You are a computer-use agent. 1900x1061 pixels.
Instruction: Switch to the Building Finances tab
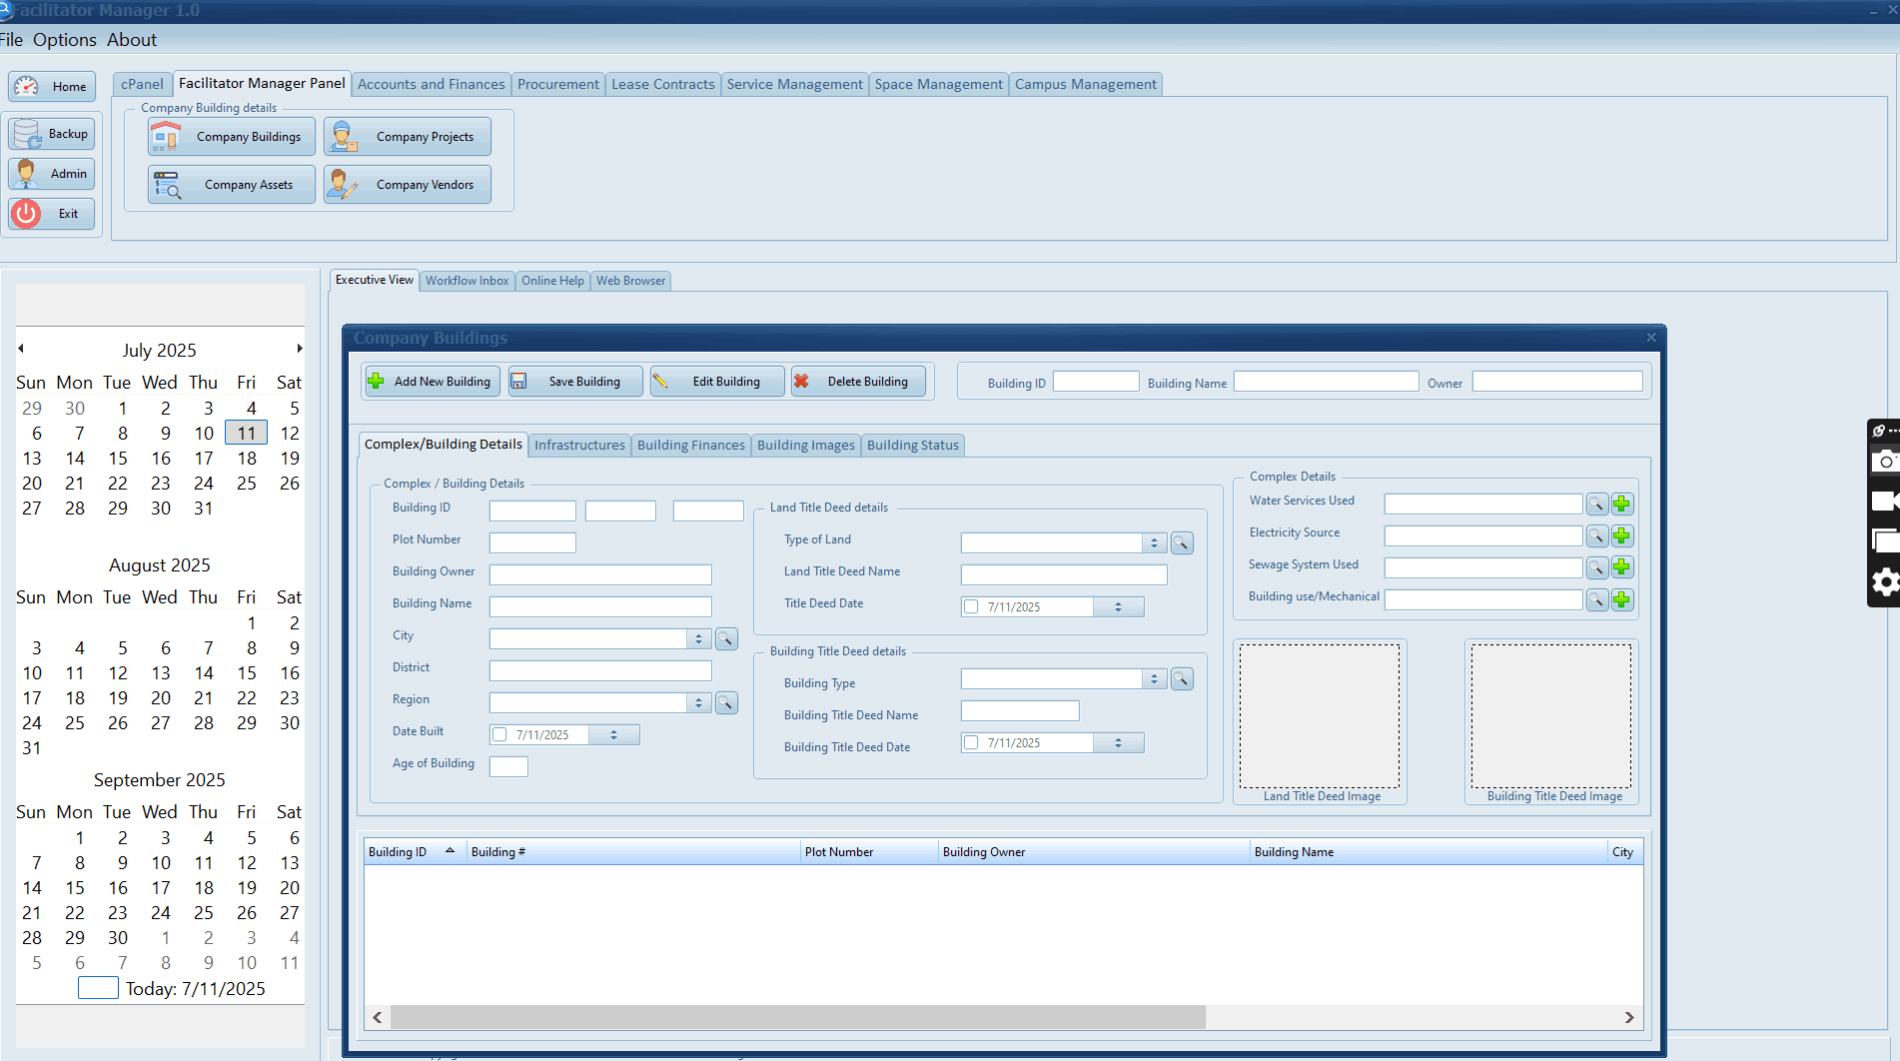(690, 445)
